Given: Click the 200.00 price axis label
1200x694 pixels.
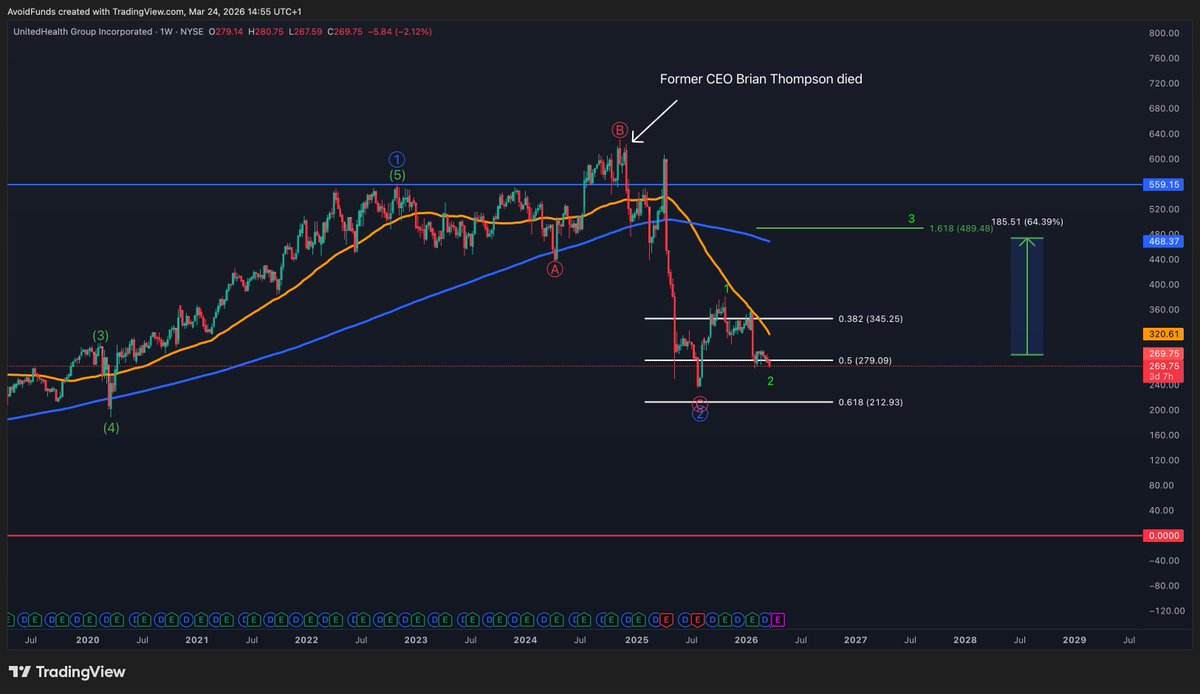Looking at the screenshot, I should coord(1166,411).
